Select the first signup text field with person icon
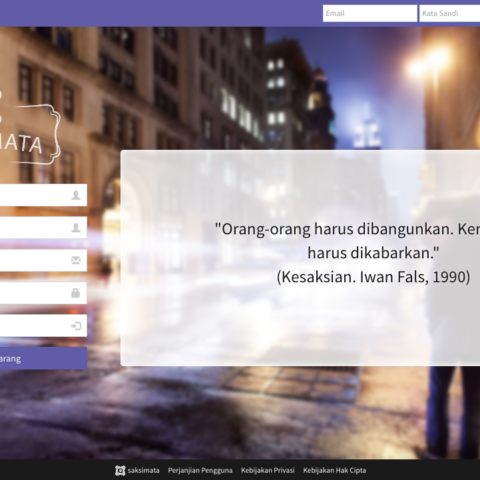This screenshot has height=480, width=480. tap(43, 195)
